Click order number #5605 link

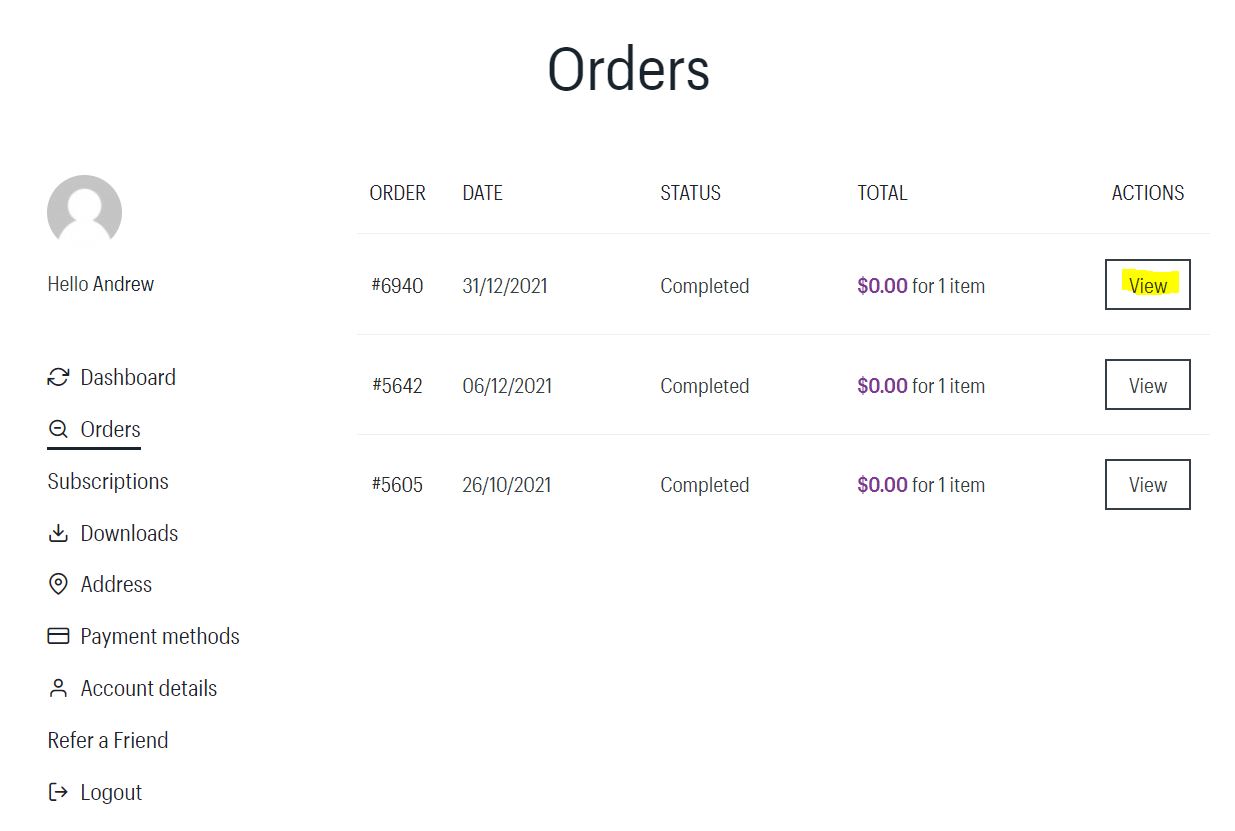397,485
